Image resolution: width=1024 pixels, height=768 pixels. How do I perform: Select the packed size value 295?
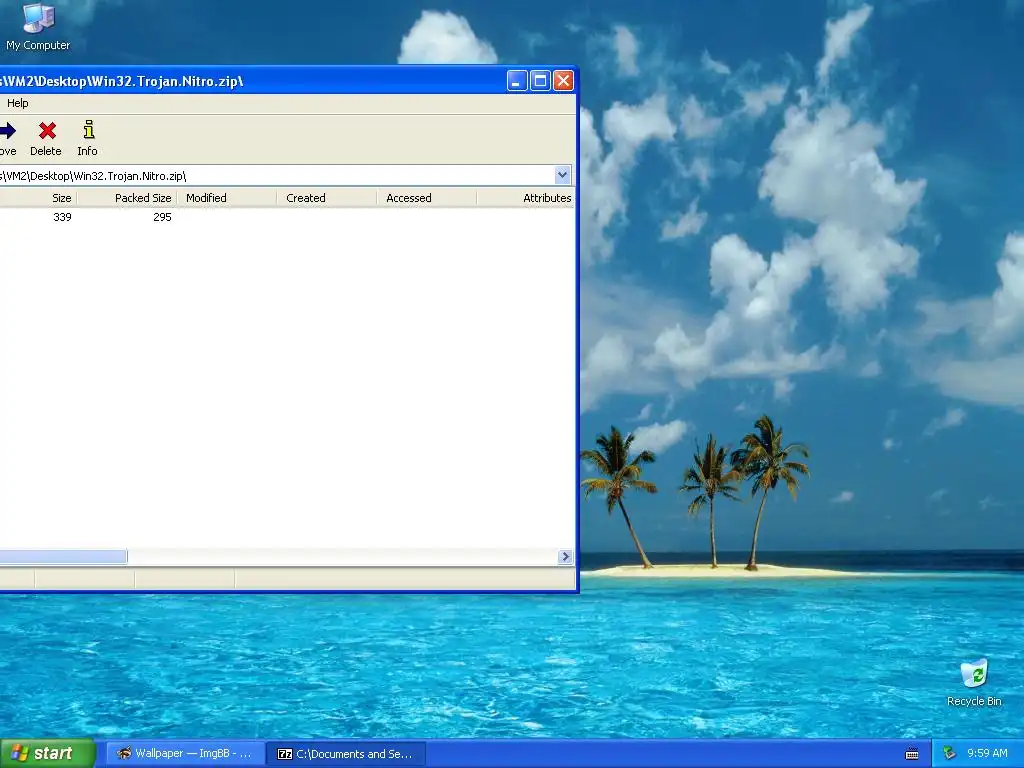162,217
